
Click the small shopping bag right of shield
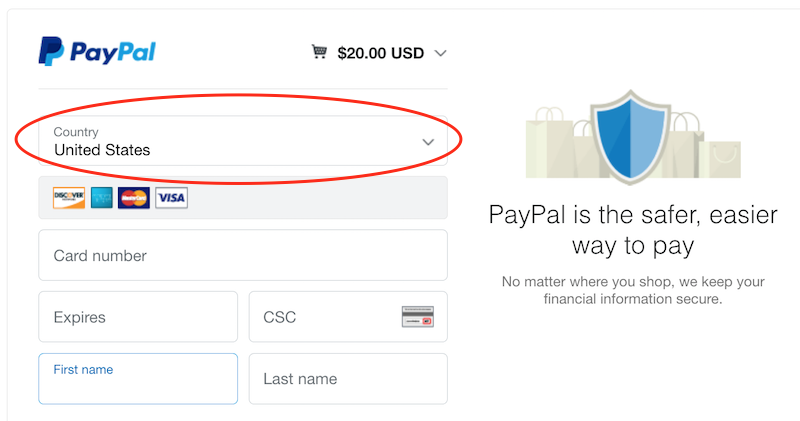[722, 160]
